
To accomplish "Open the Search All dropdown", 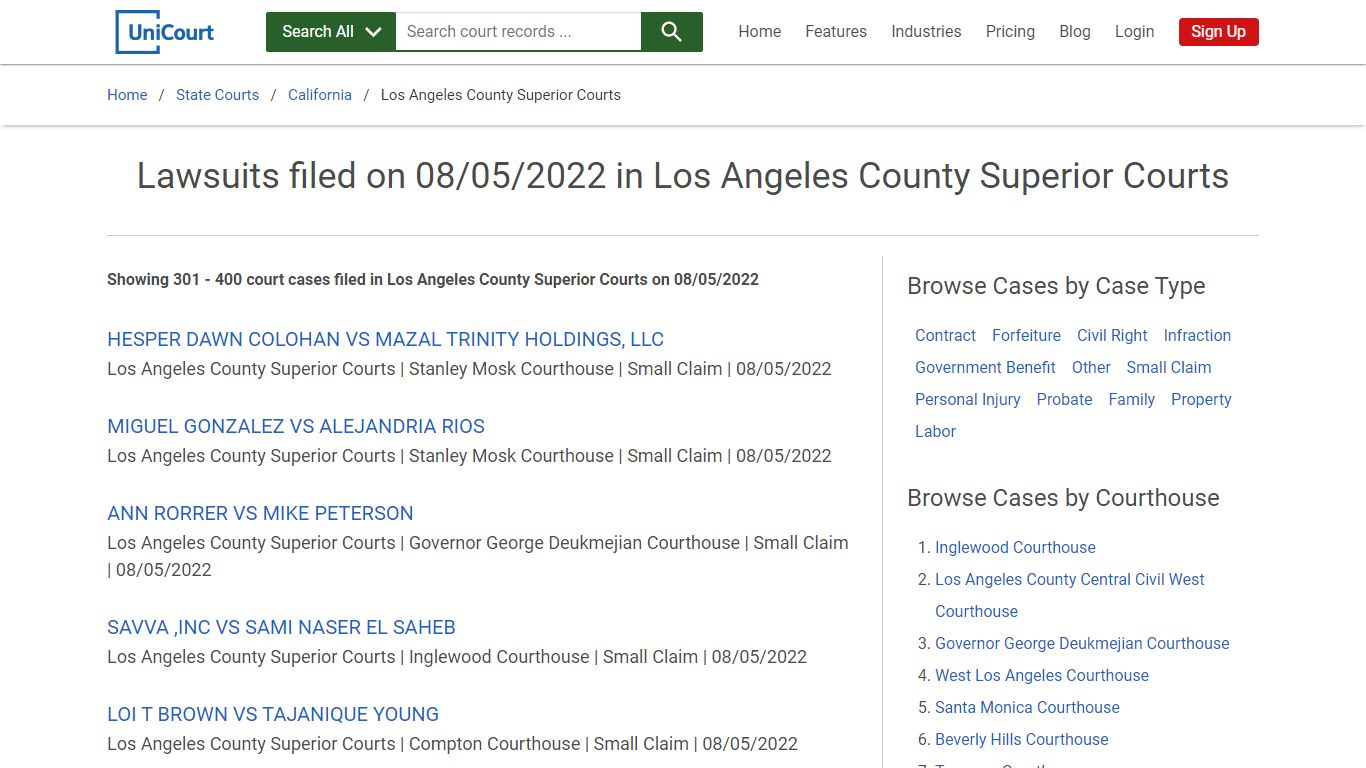I will (x=331, y=32).
